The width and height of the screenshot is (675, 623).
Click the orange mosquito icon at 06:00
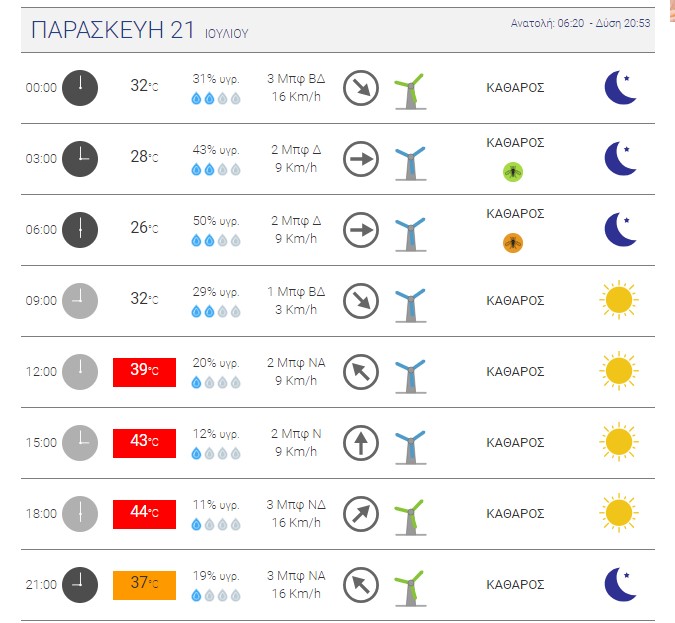click(x=513, y=243)
